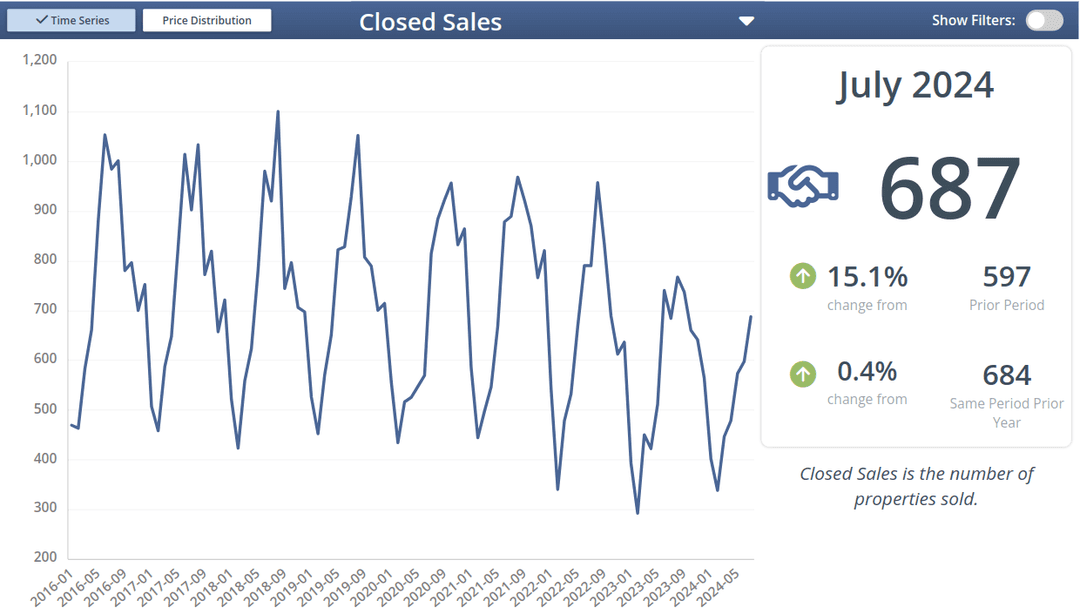Click the 15.1% change percentage
1080x614 pixels.
[867, 276]
